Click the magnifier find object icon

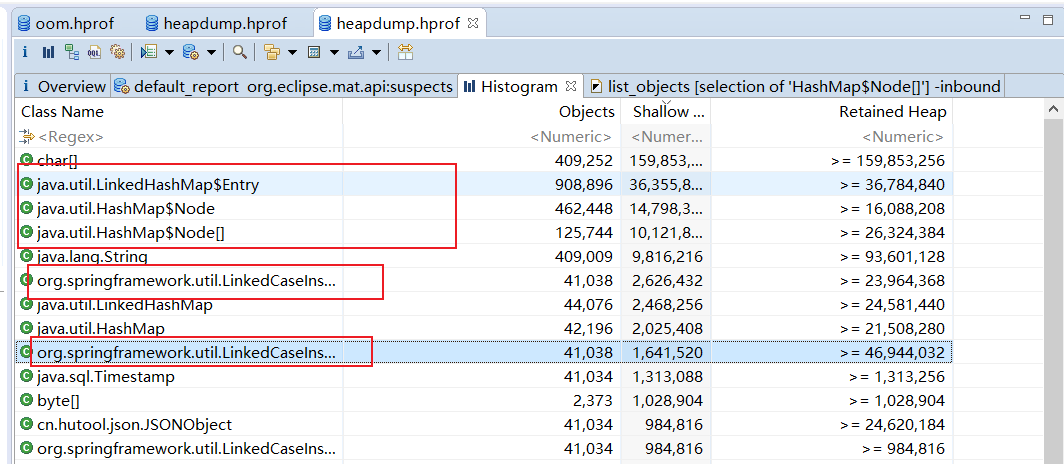pyautogui.click(x=240, y=52)
